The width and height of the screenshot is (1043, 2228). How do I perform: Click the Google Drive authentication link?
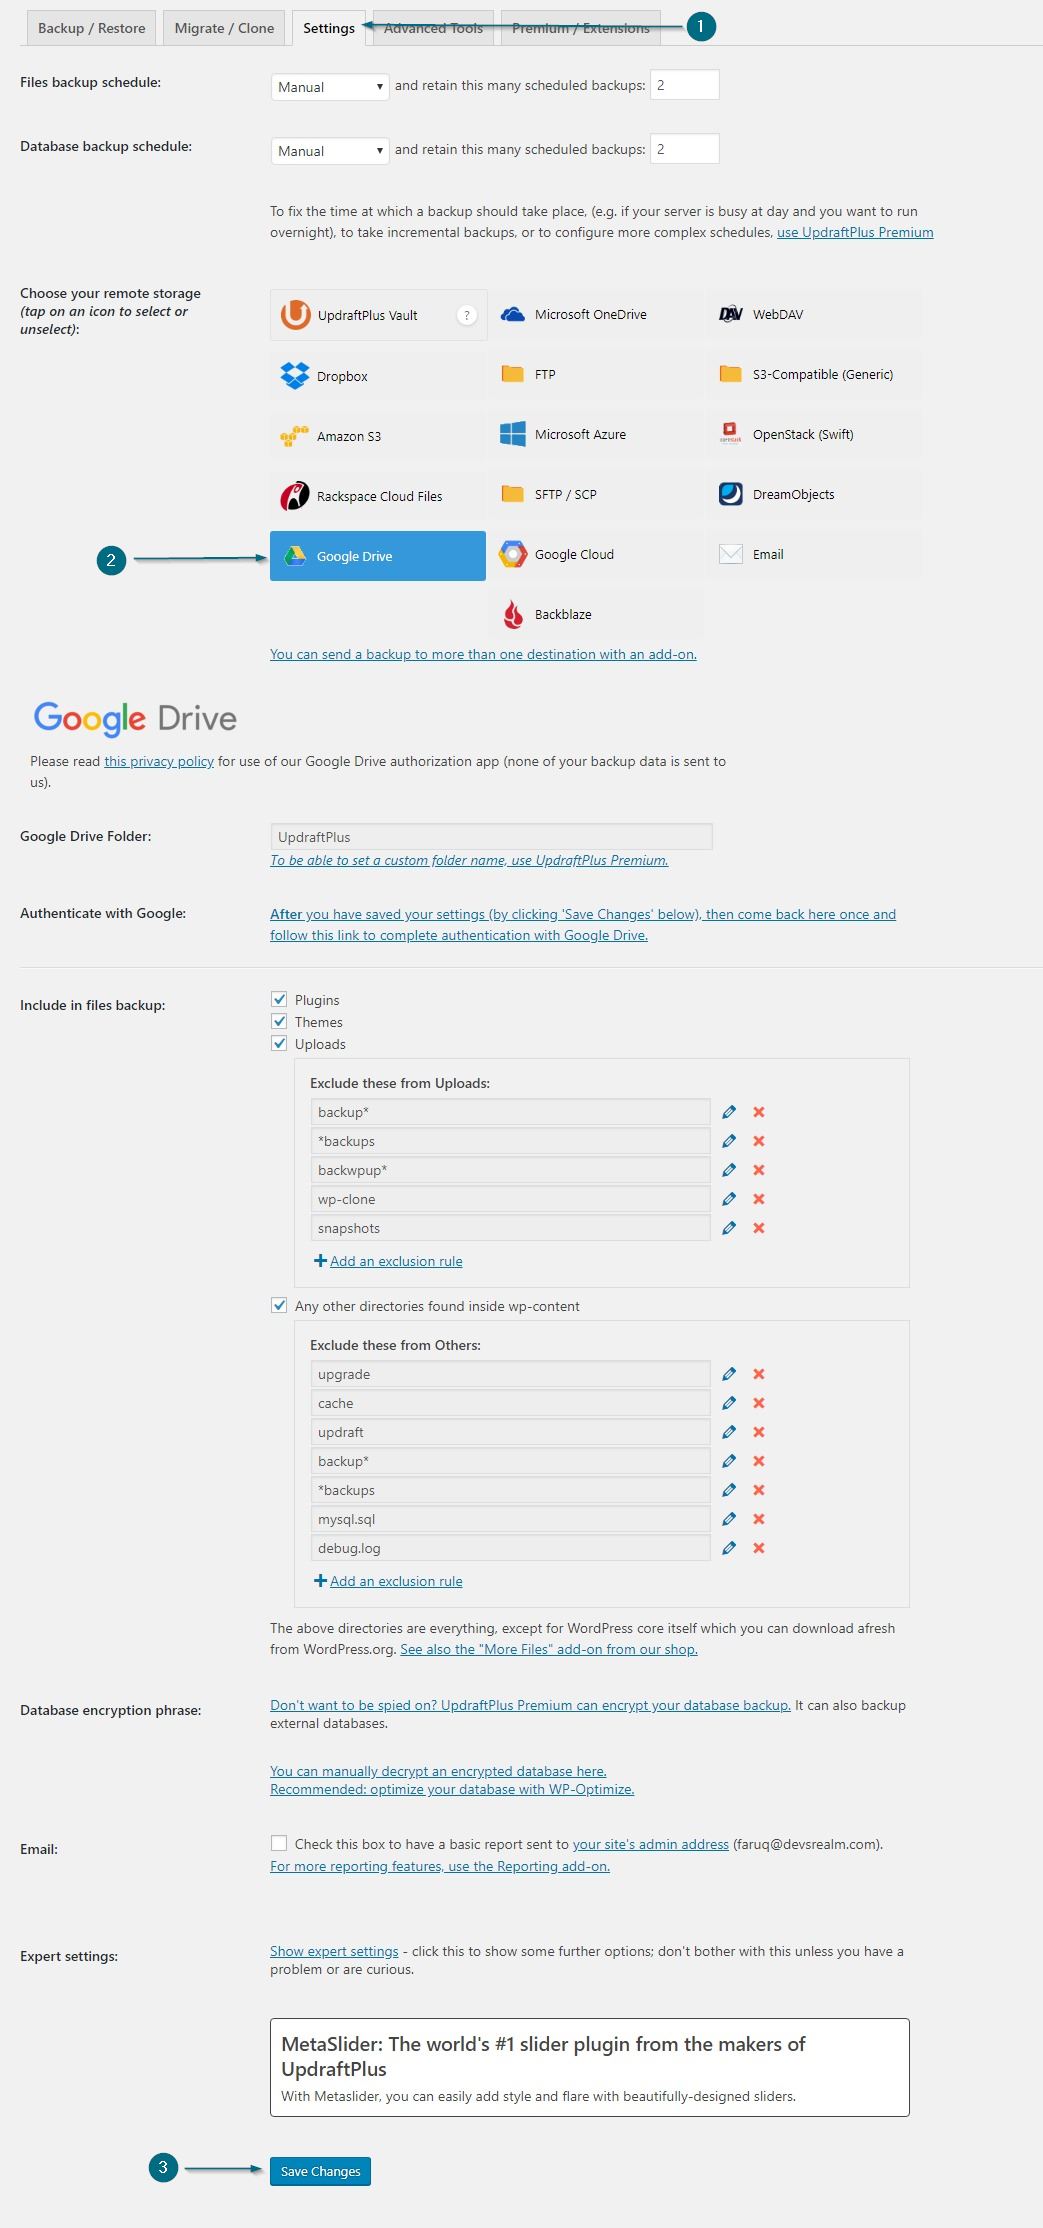(583, 925)
